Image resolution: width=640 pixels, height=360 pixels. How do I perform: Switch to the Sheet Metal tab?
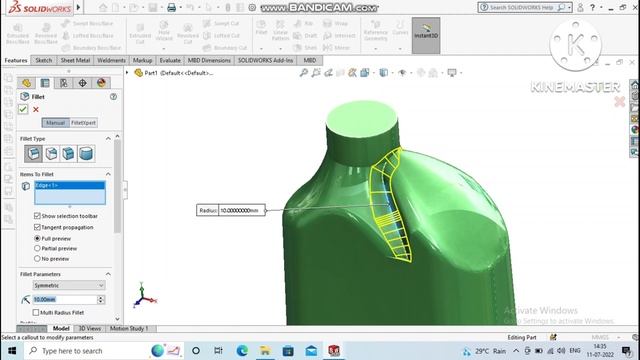[x=75, y=60]
